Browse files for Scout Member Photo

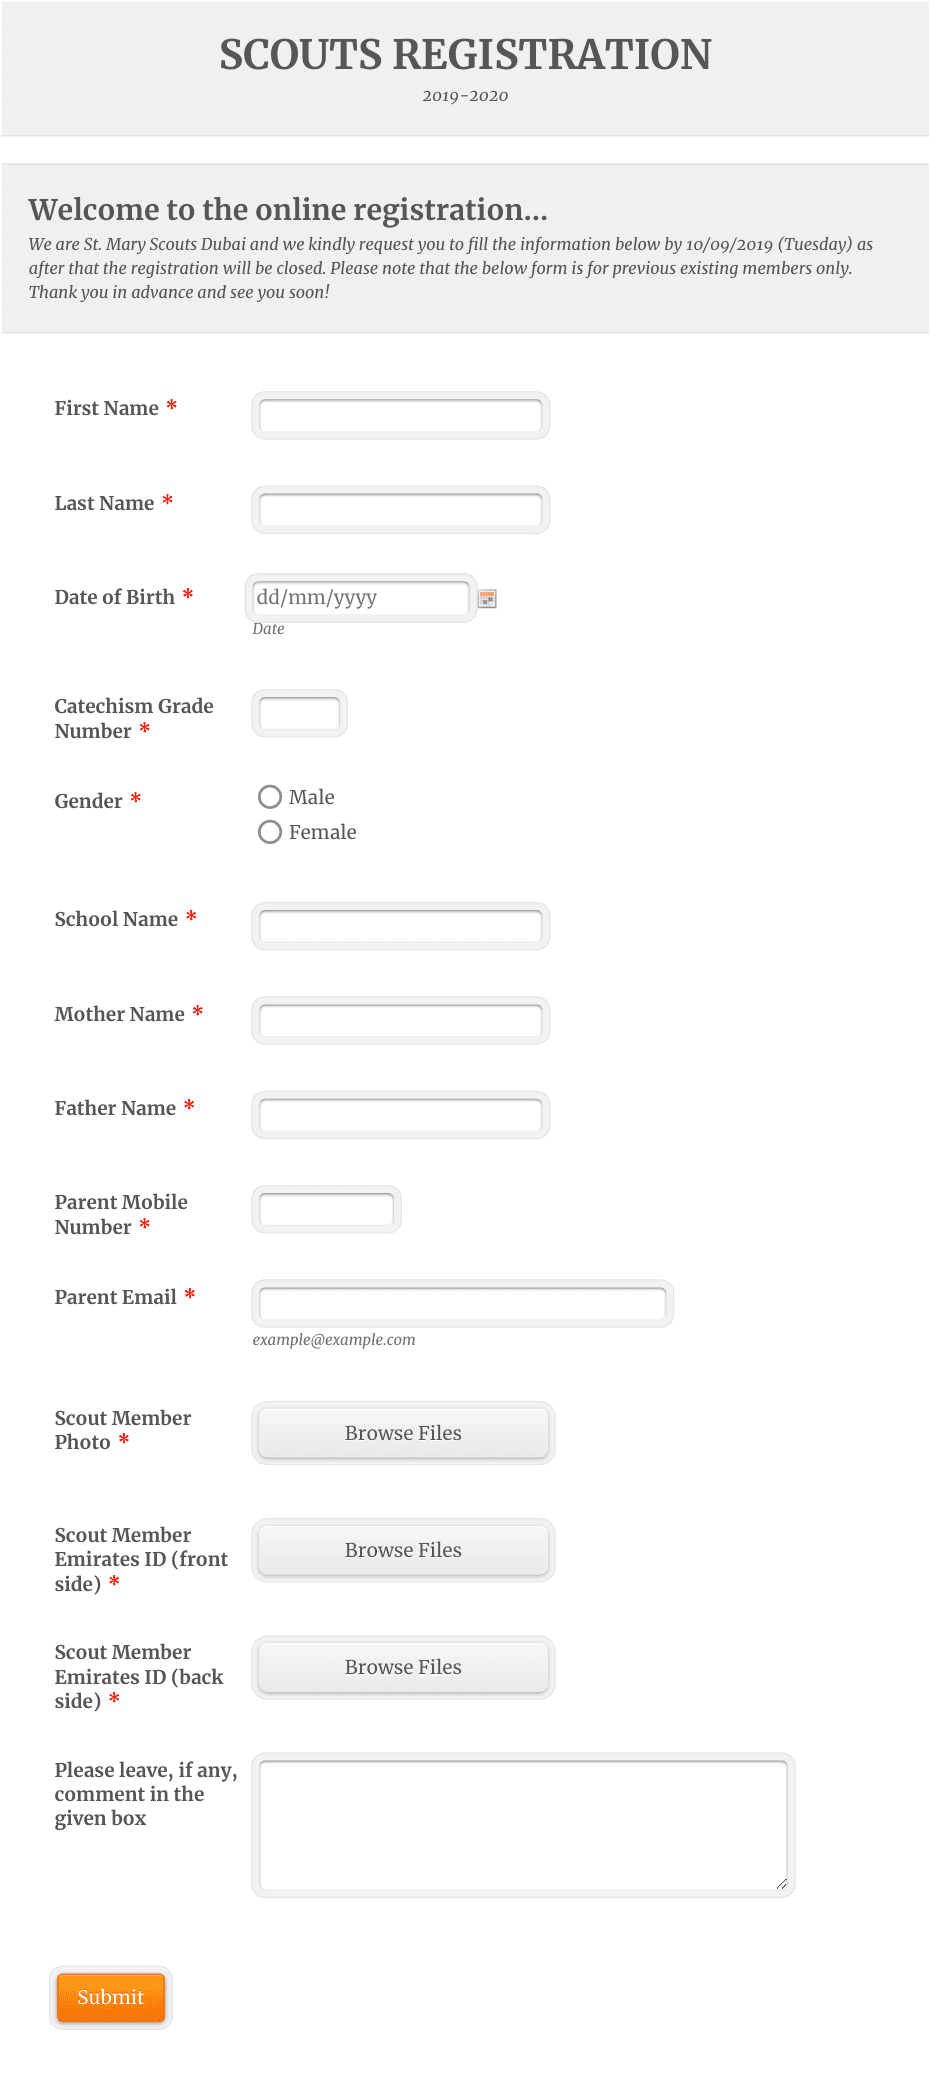coord(403,1433)
